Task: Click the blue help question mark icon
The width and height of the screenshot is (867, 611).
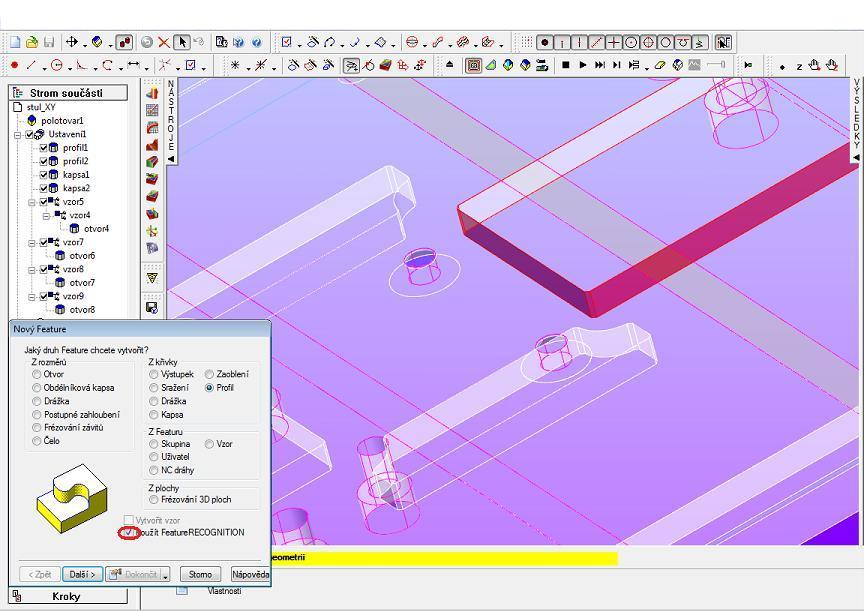Action: [x=257, y=42]
